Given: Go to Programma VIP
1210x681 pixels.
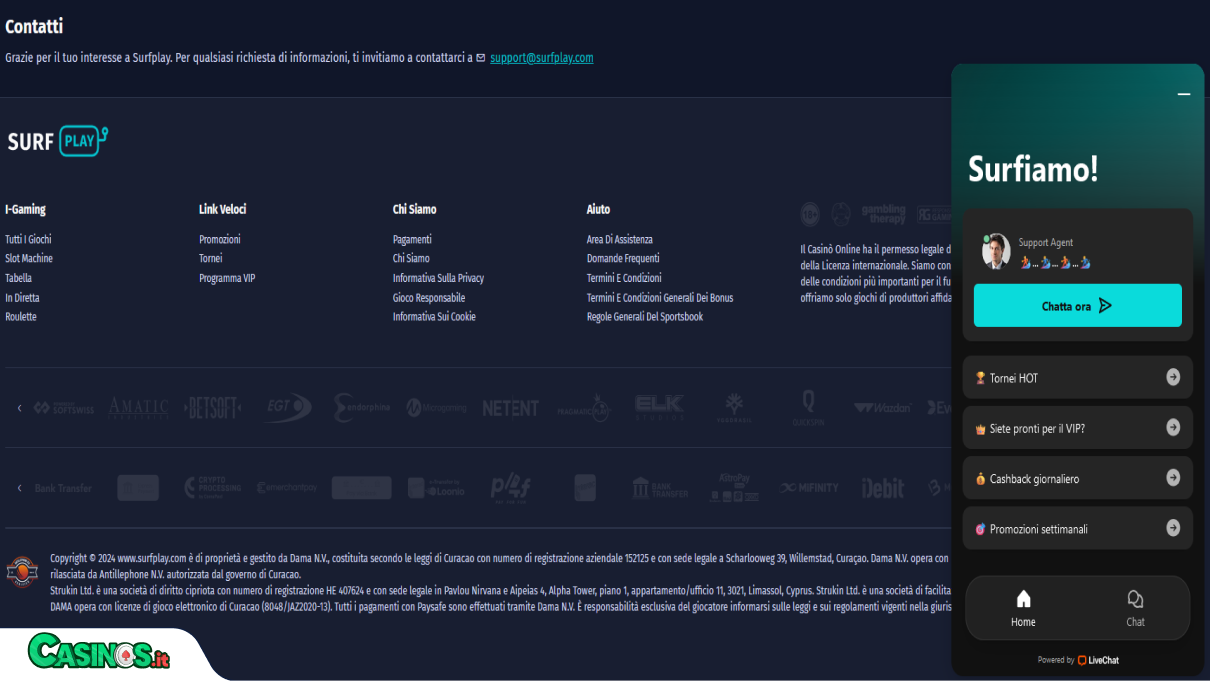Looking at the screenshot, I should [227, 278].
